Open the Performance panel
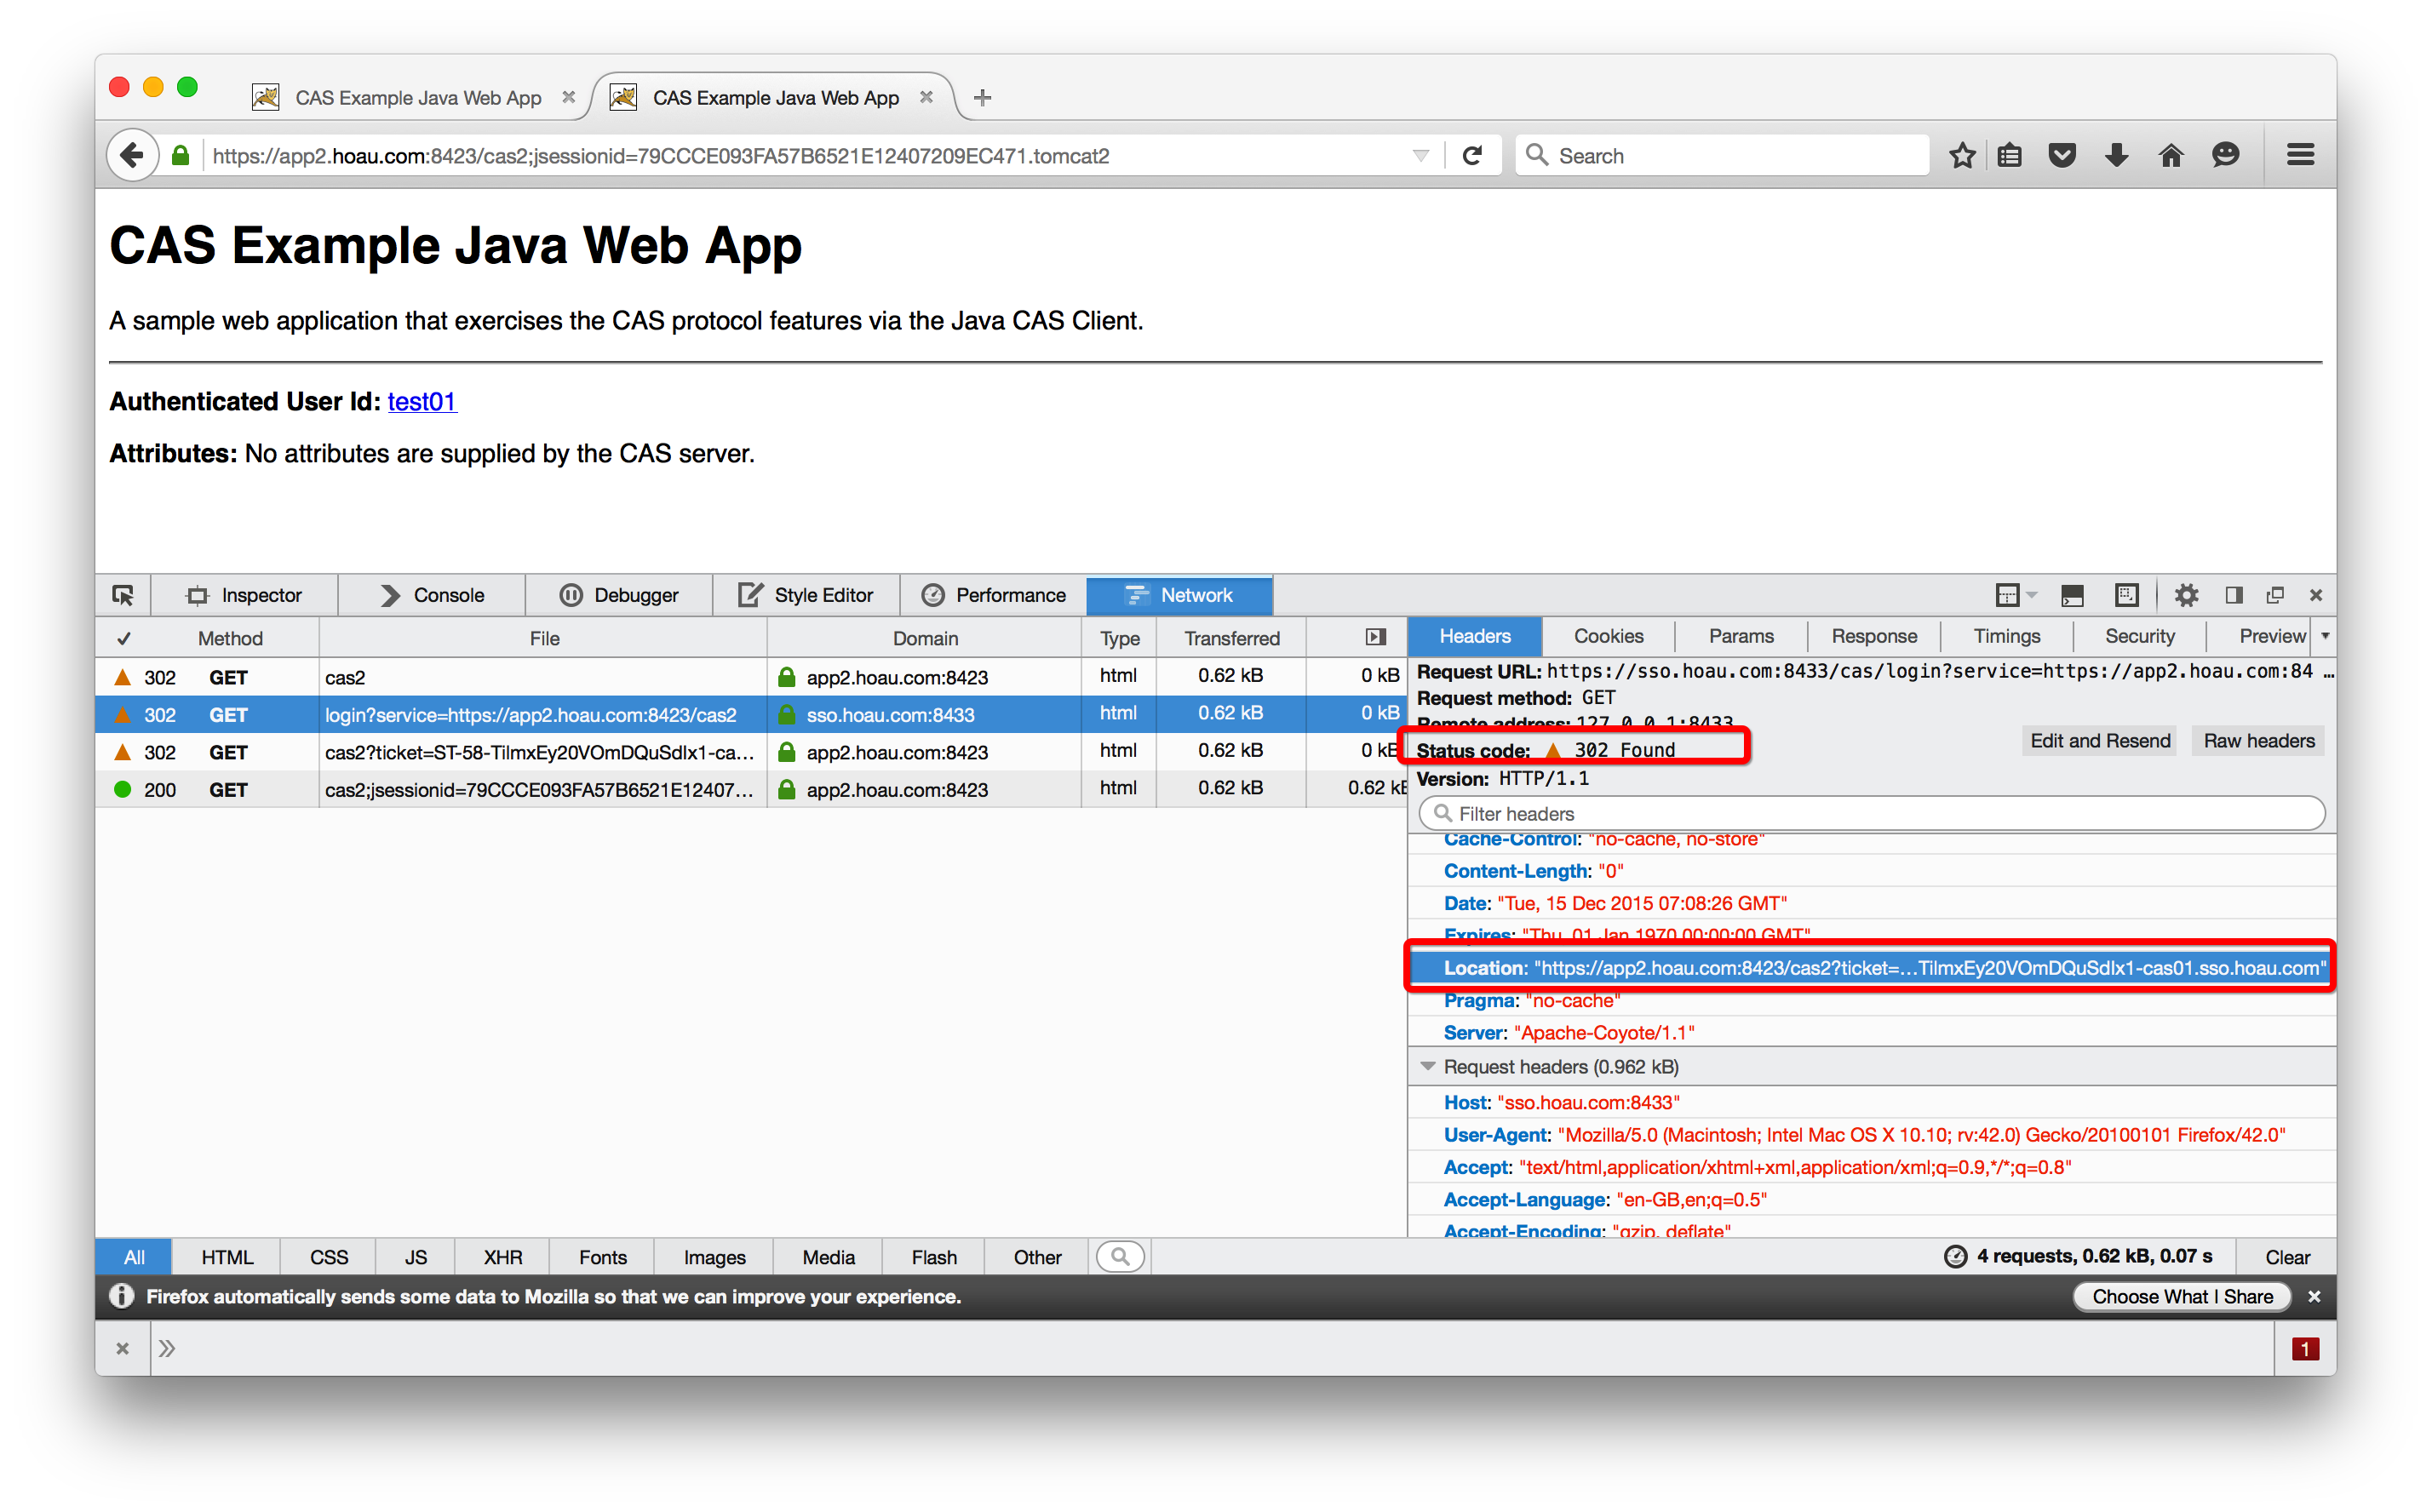The width and height of the screenshot is (2432, 1512). [993, 595]
